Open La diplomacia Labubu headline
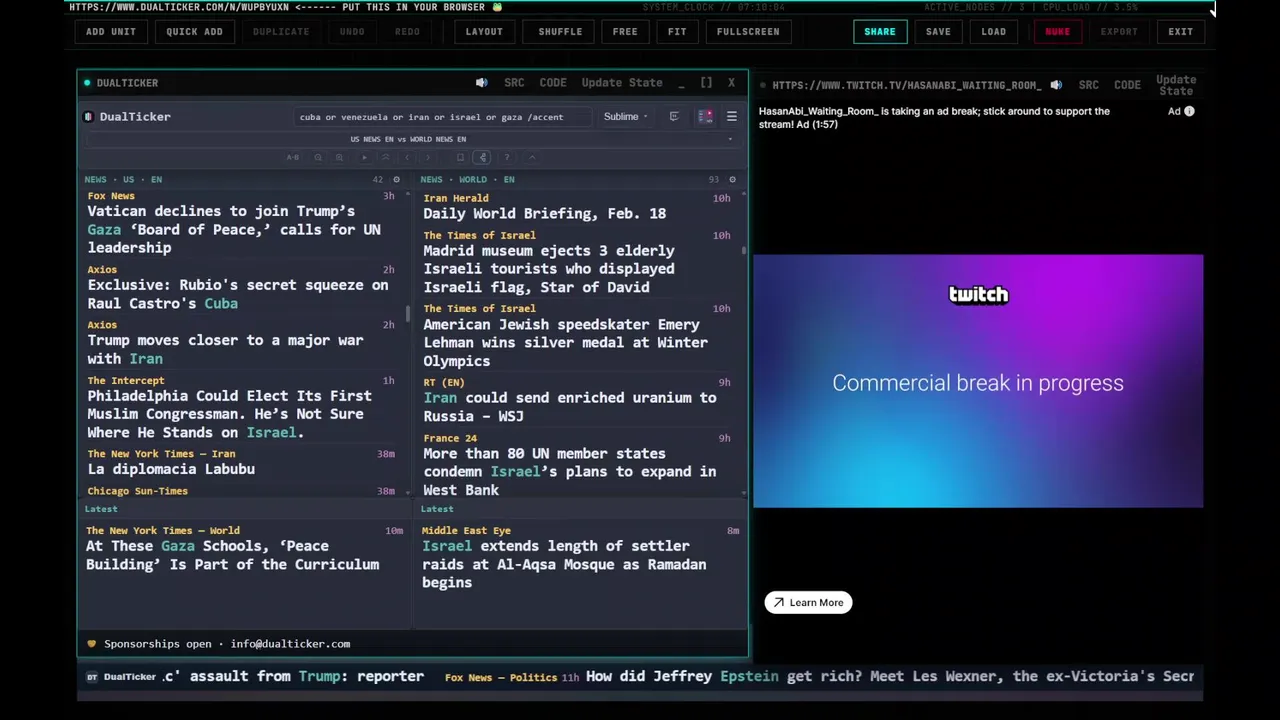 coord(171,469)
